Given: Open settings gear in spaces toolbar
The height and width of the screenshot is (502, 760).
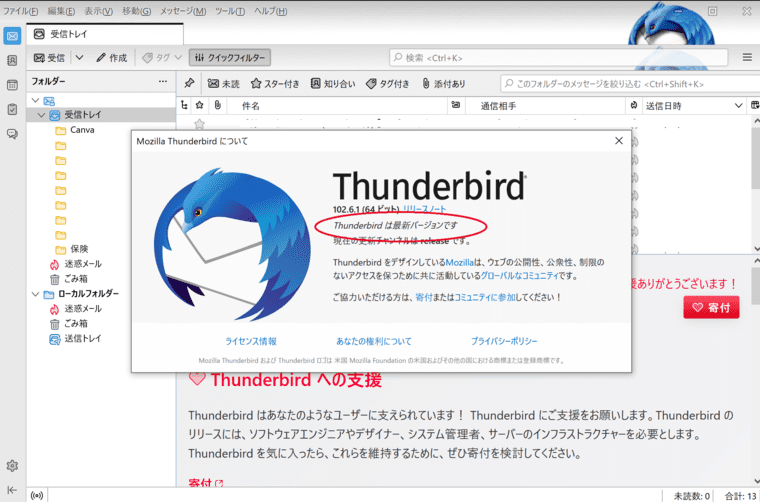Looking at the screenshot, I should tap(12, 466).
